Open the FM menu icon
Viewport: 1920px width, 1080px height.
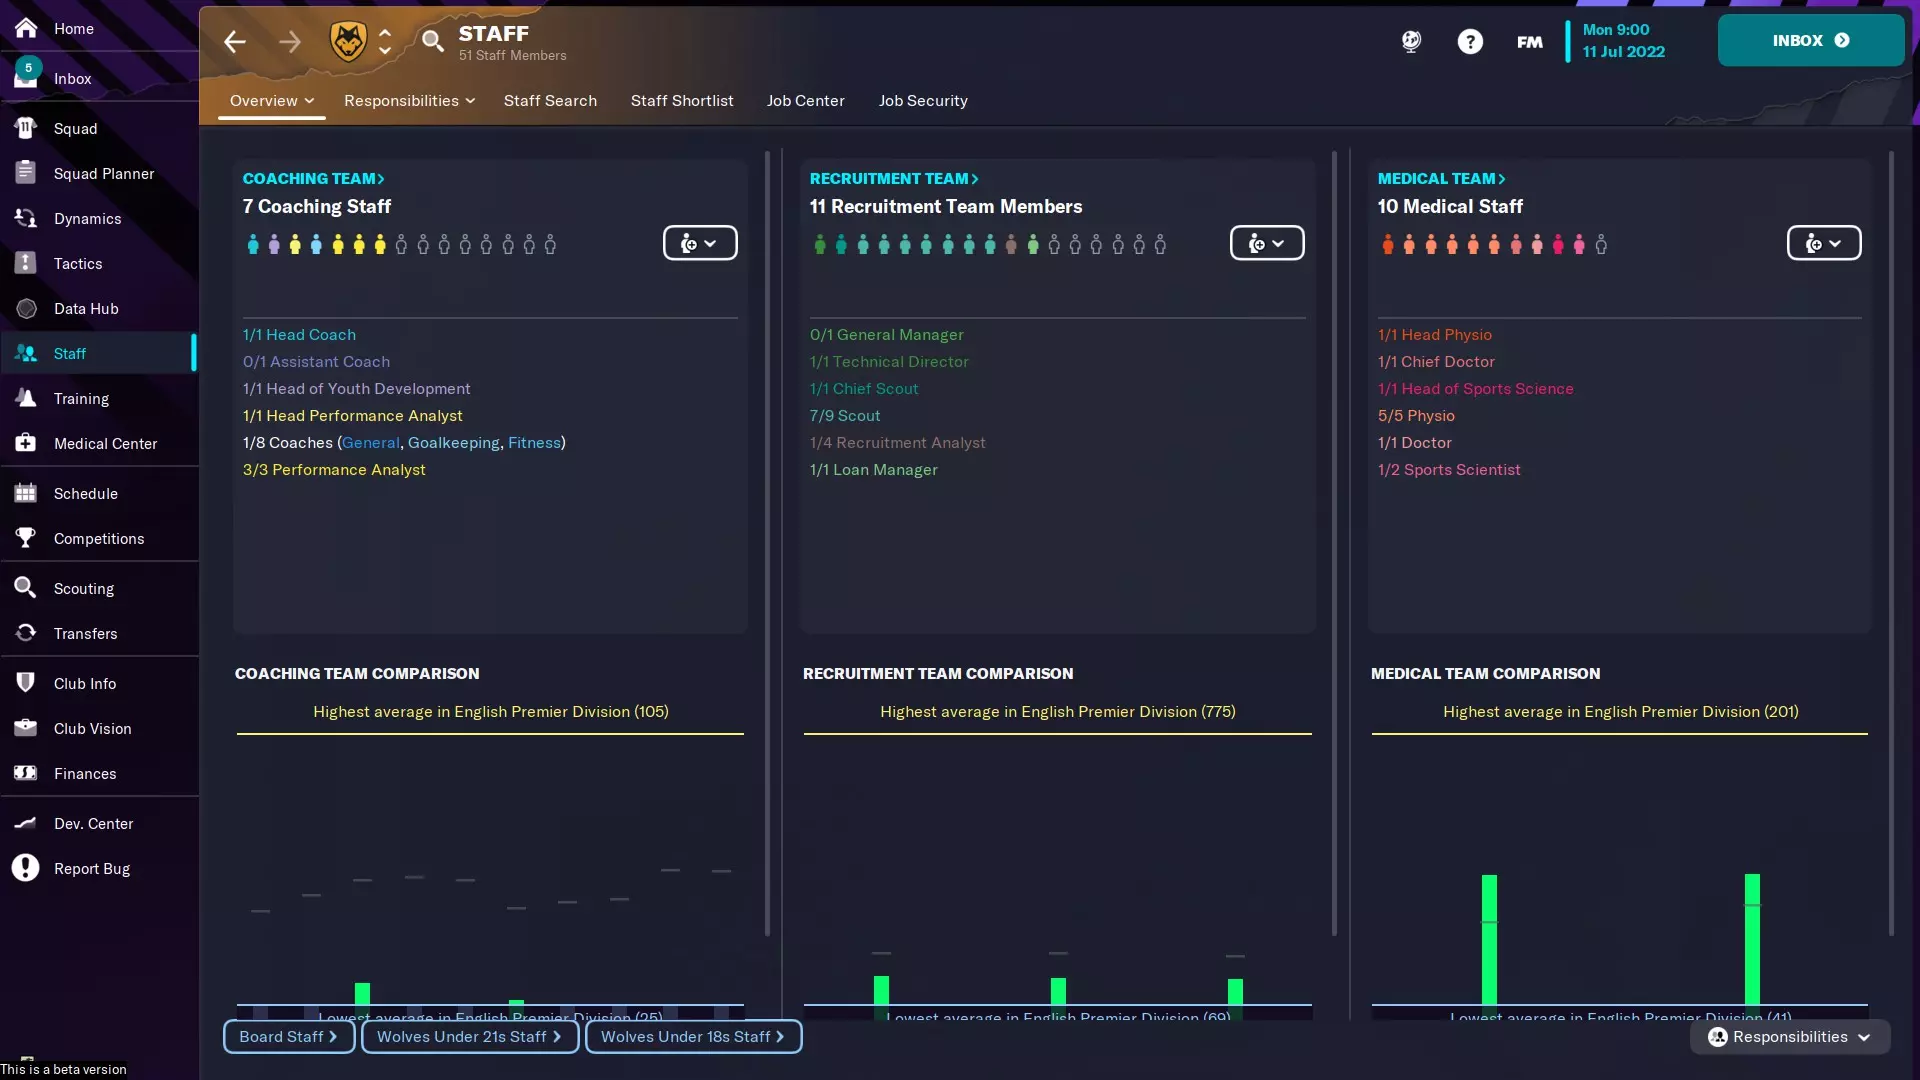tap(1529, 42)
